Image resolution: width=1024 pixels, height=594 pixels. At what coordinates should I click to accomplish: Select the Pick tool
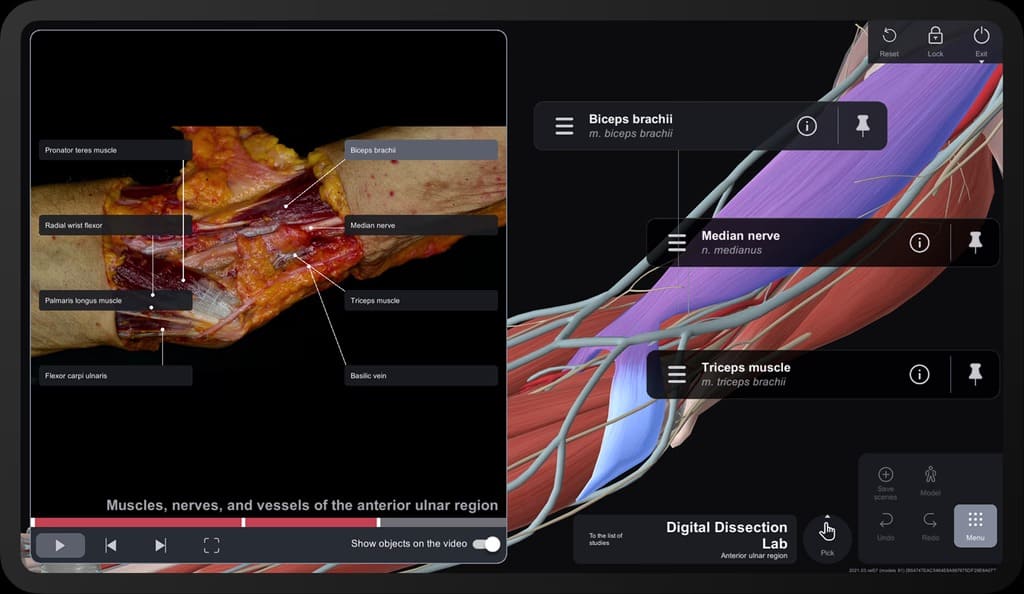tap(827, 535)
